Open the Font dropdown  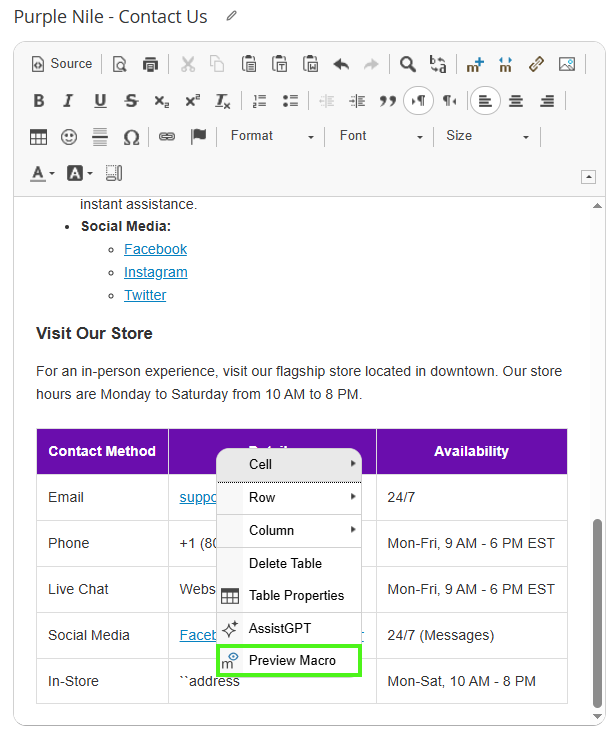(381, 136)
